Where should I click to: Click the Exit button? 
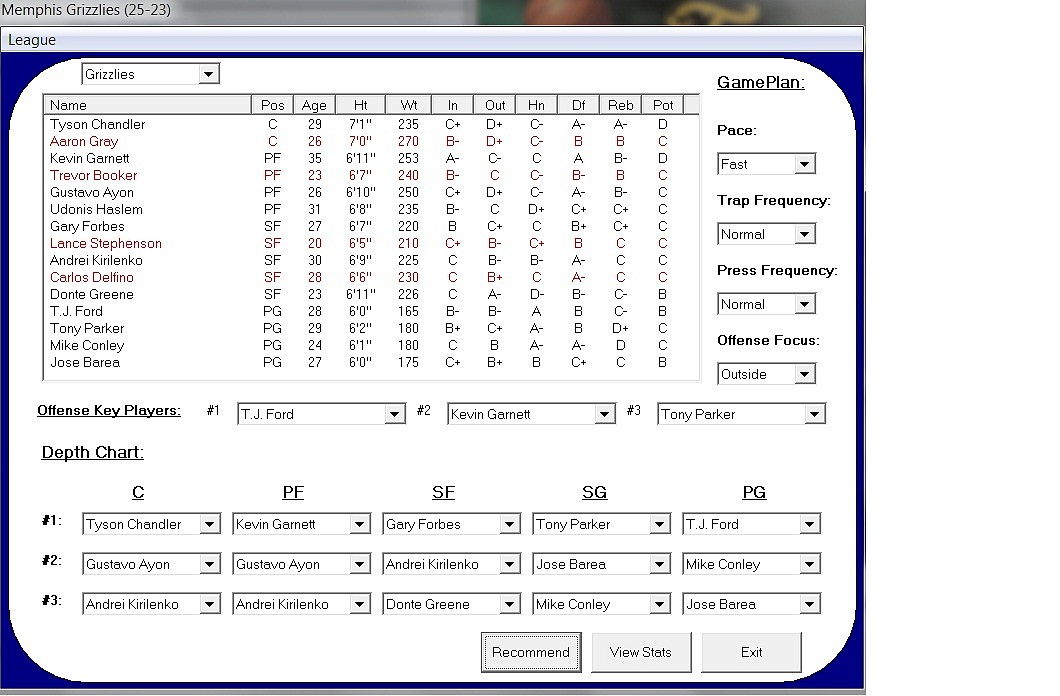[751, 652]
